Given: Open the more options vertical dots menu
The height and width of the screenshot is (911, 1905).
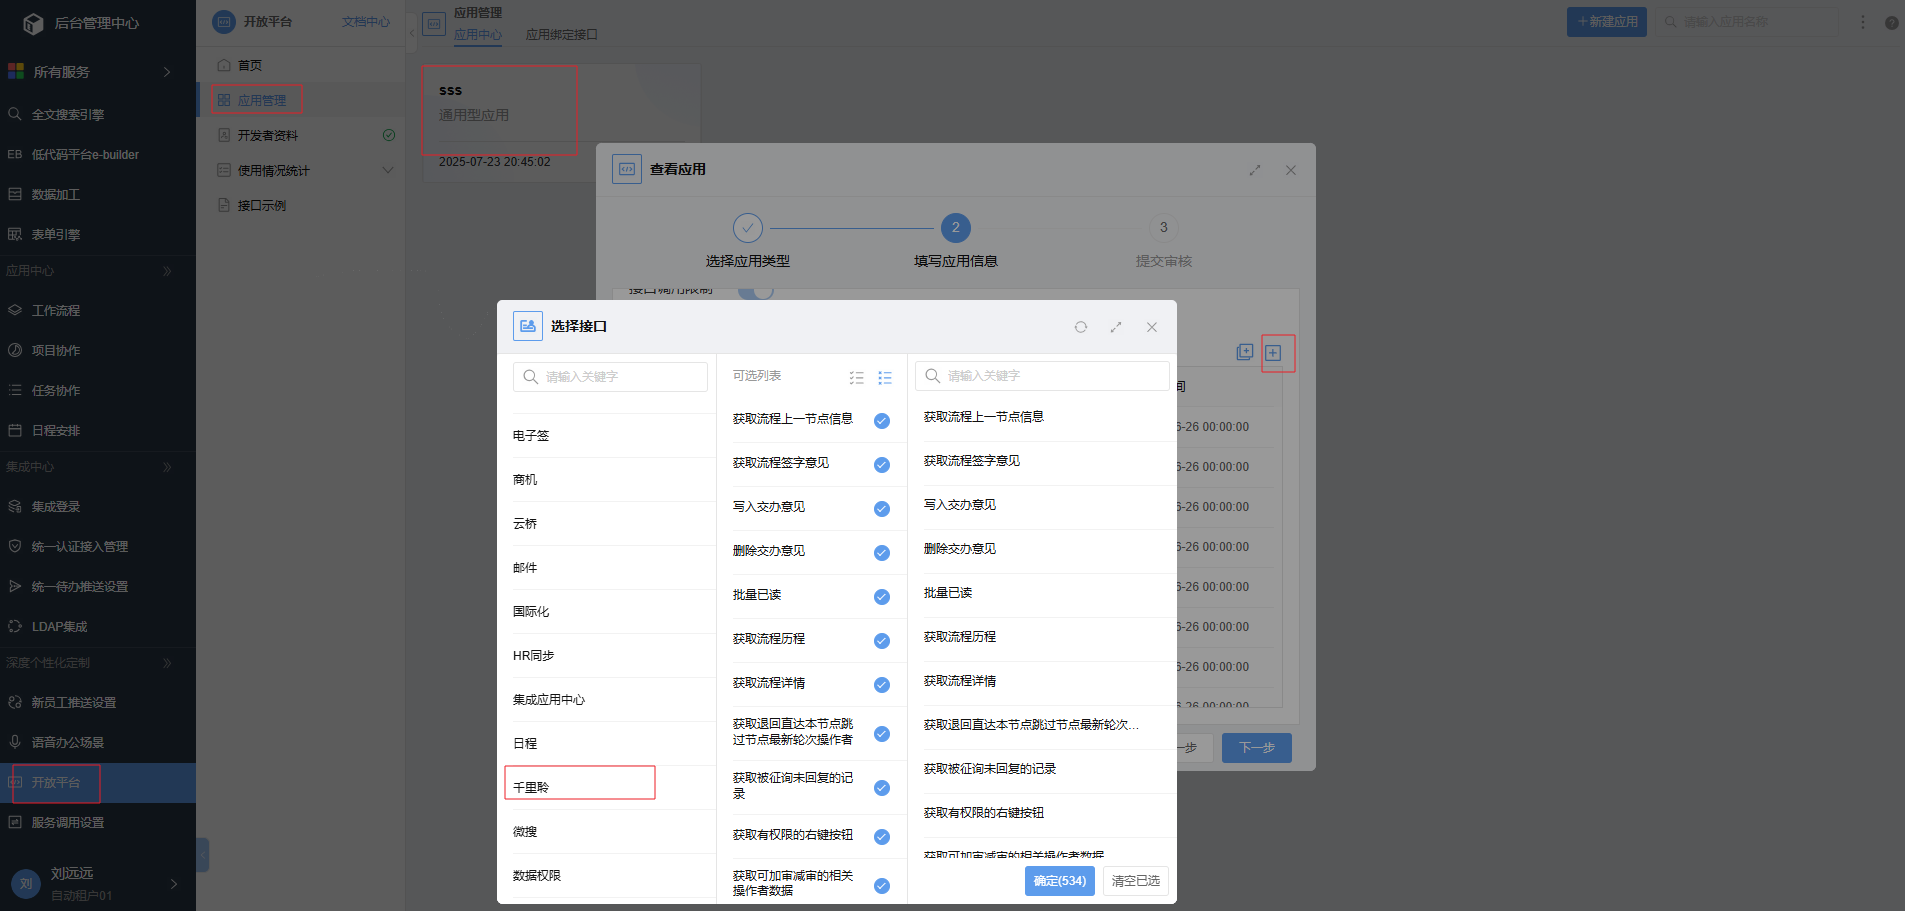Looking at the screenshot, I should tap(1862, 21).
